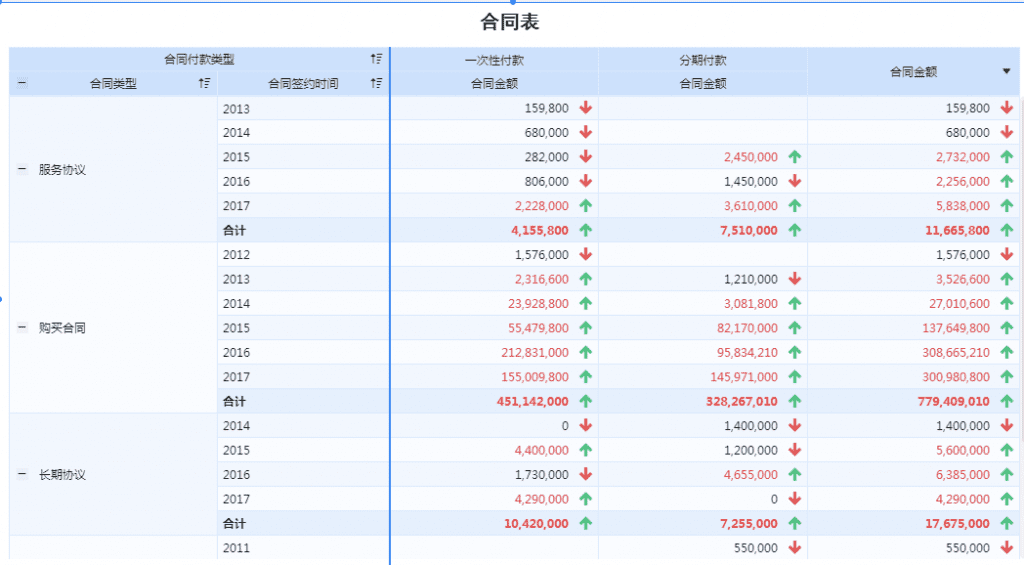Open dropdown arrow on 合同金额 total column
The image size is (1024, 565).
pos(1006,71)
